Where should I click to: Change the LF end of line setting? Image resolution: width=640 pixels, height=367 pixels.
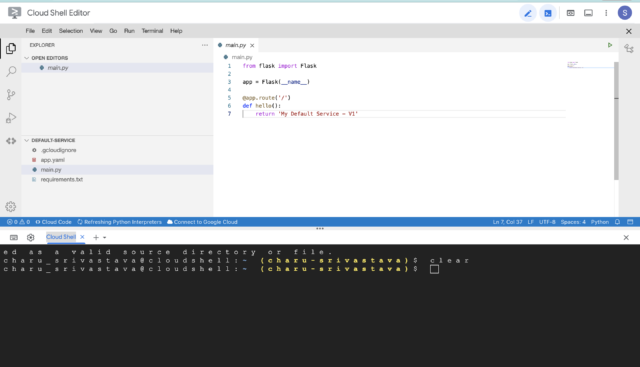[x=531, y=222]
